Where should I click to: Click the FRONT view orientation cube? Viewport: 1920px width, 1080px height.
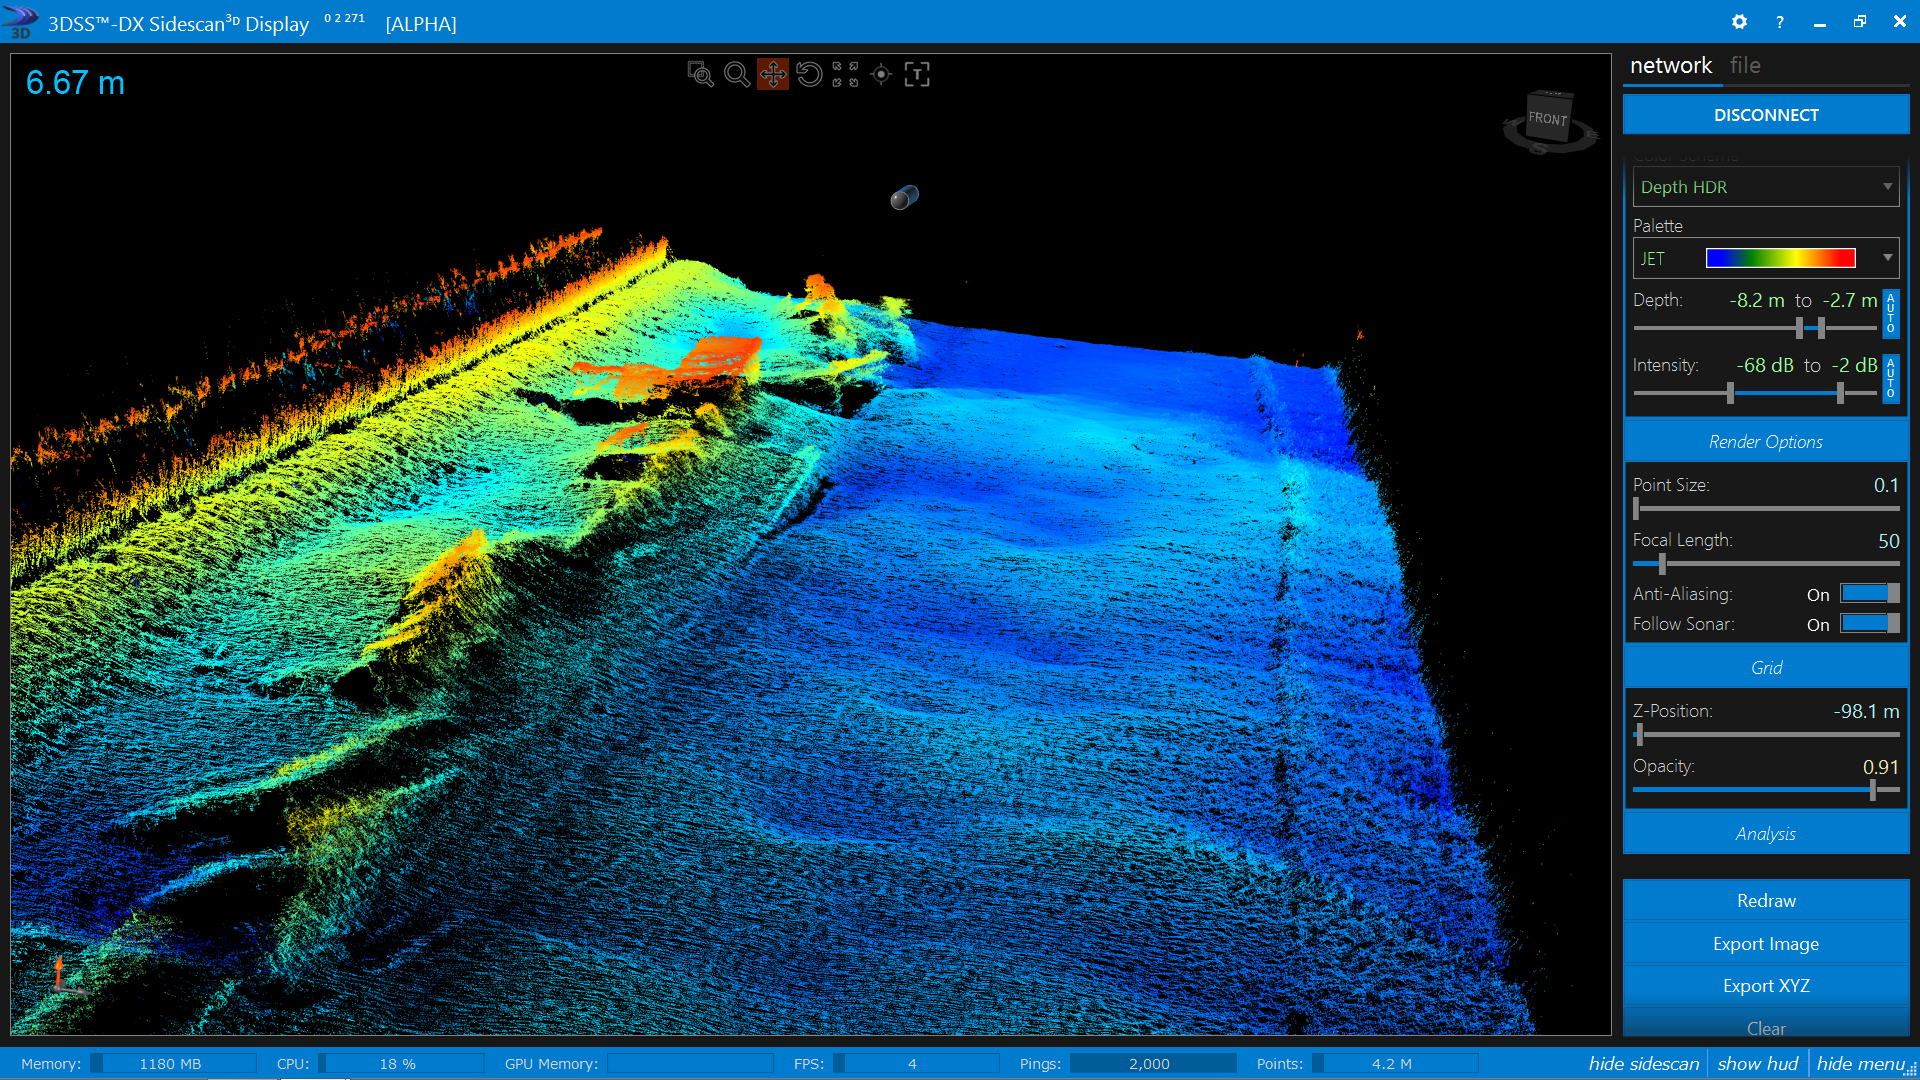(x=1549, y=118)
